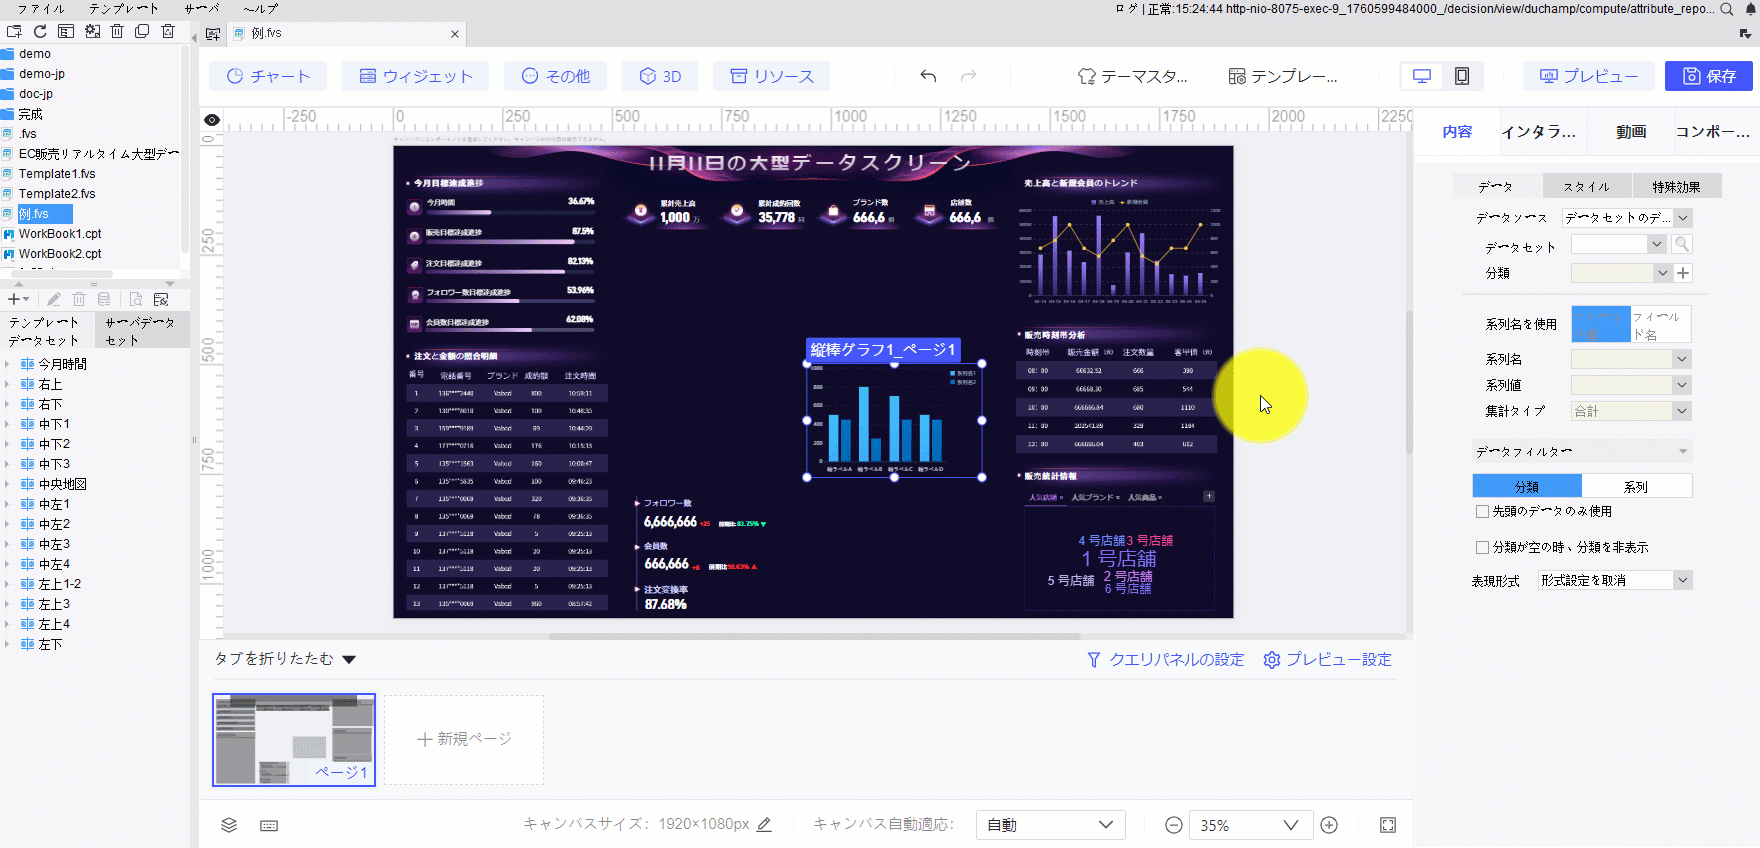Viewport: 1760px width, 848px height.
Task: Click the 3D button
Action: (660, 76)
